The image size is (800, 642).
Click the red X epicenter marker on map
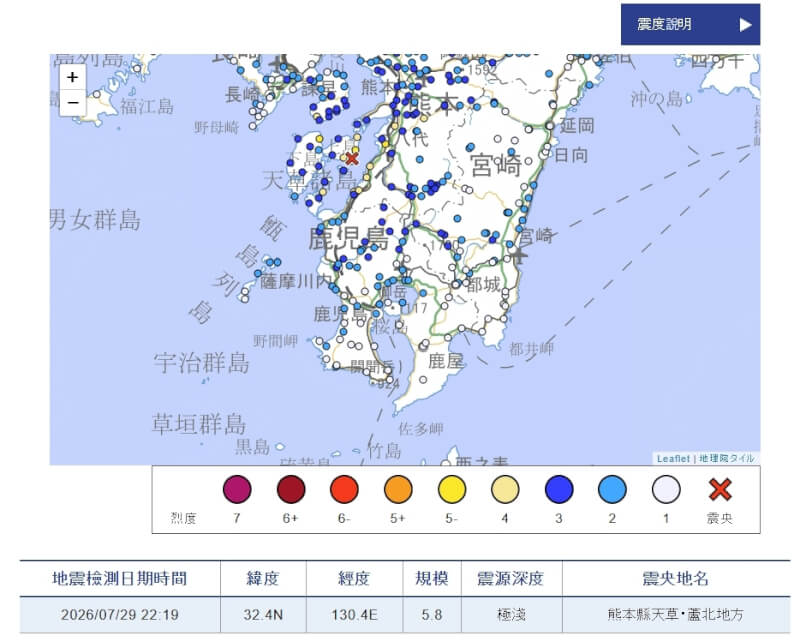pyautogui.click(x=352, y=159)
